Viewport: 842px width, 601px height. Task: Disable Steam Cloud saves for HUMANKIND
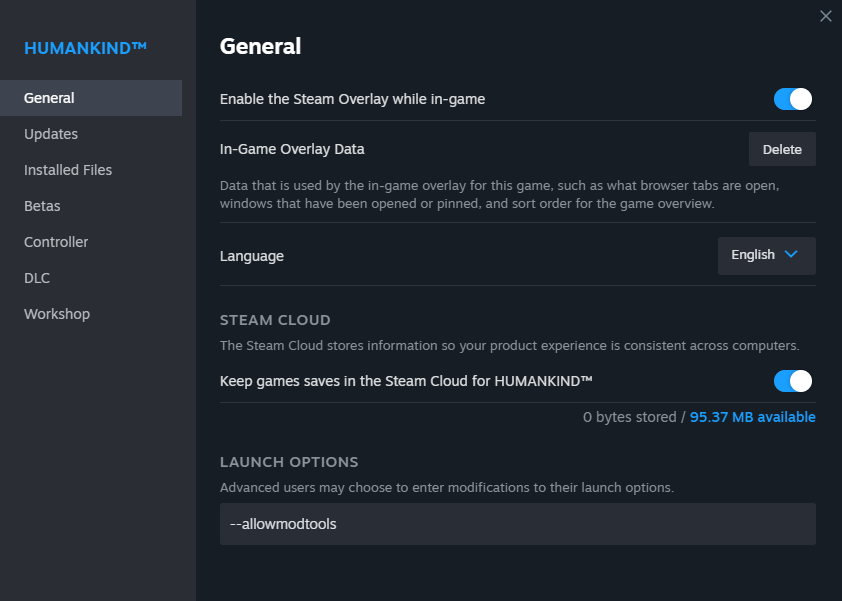pos(793,381)
